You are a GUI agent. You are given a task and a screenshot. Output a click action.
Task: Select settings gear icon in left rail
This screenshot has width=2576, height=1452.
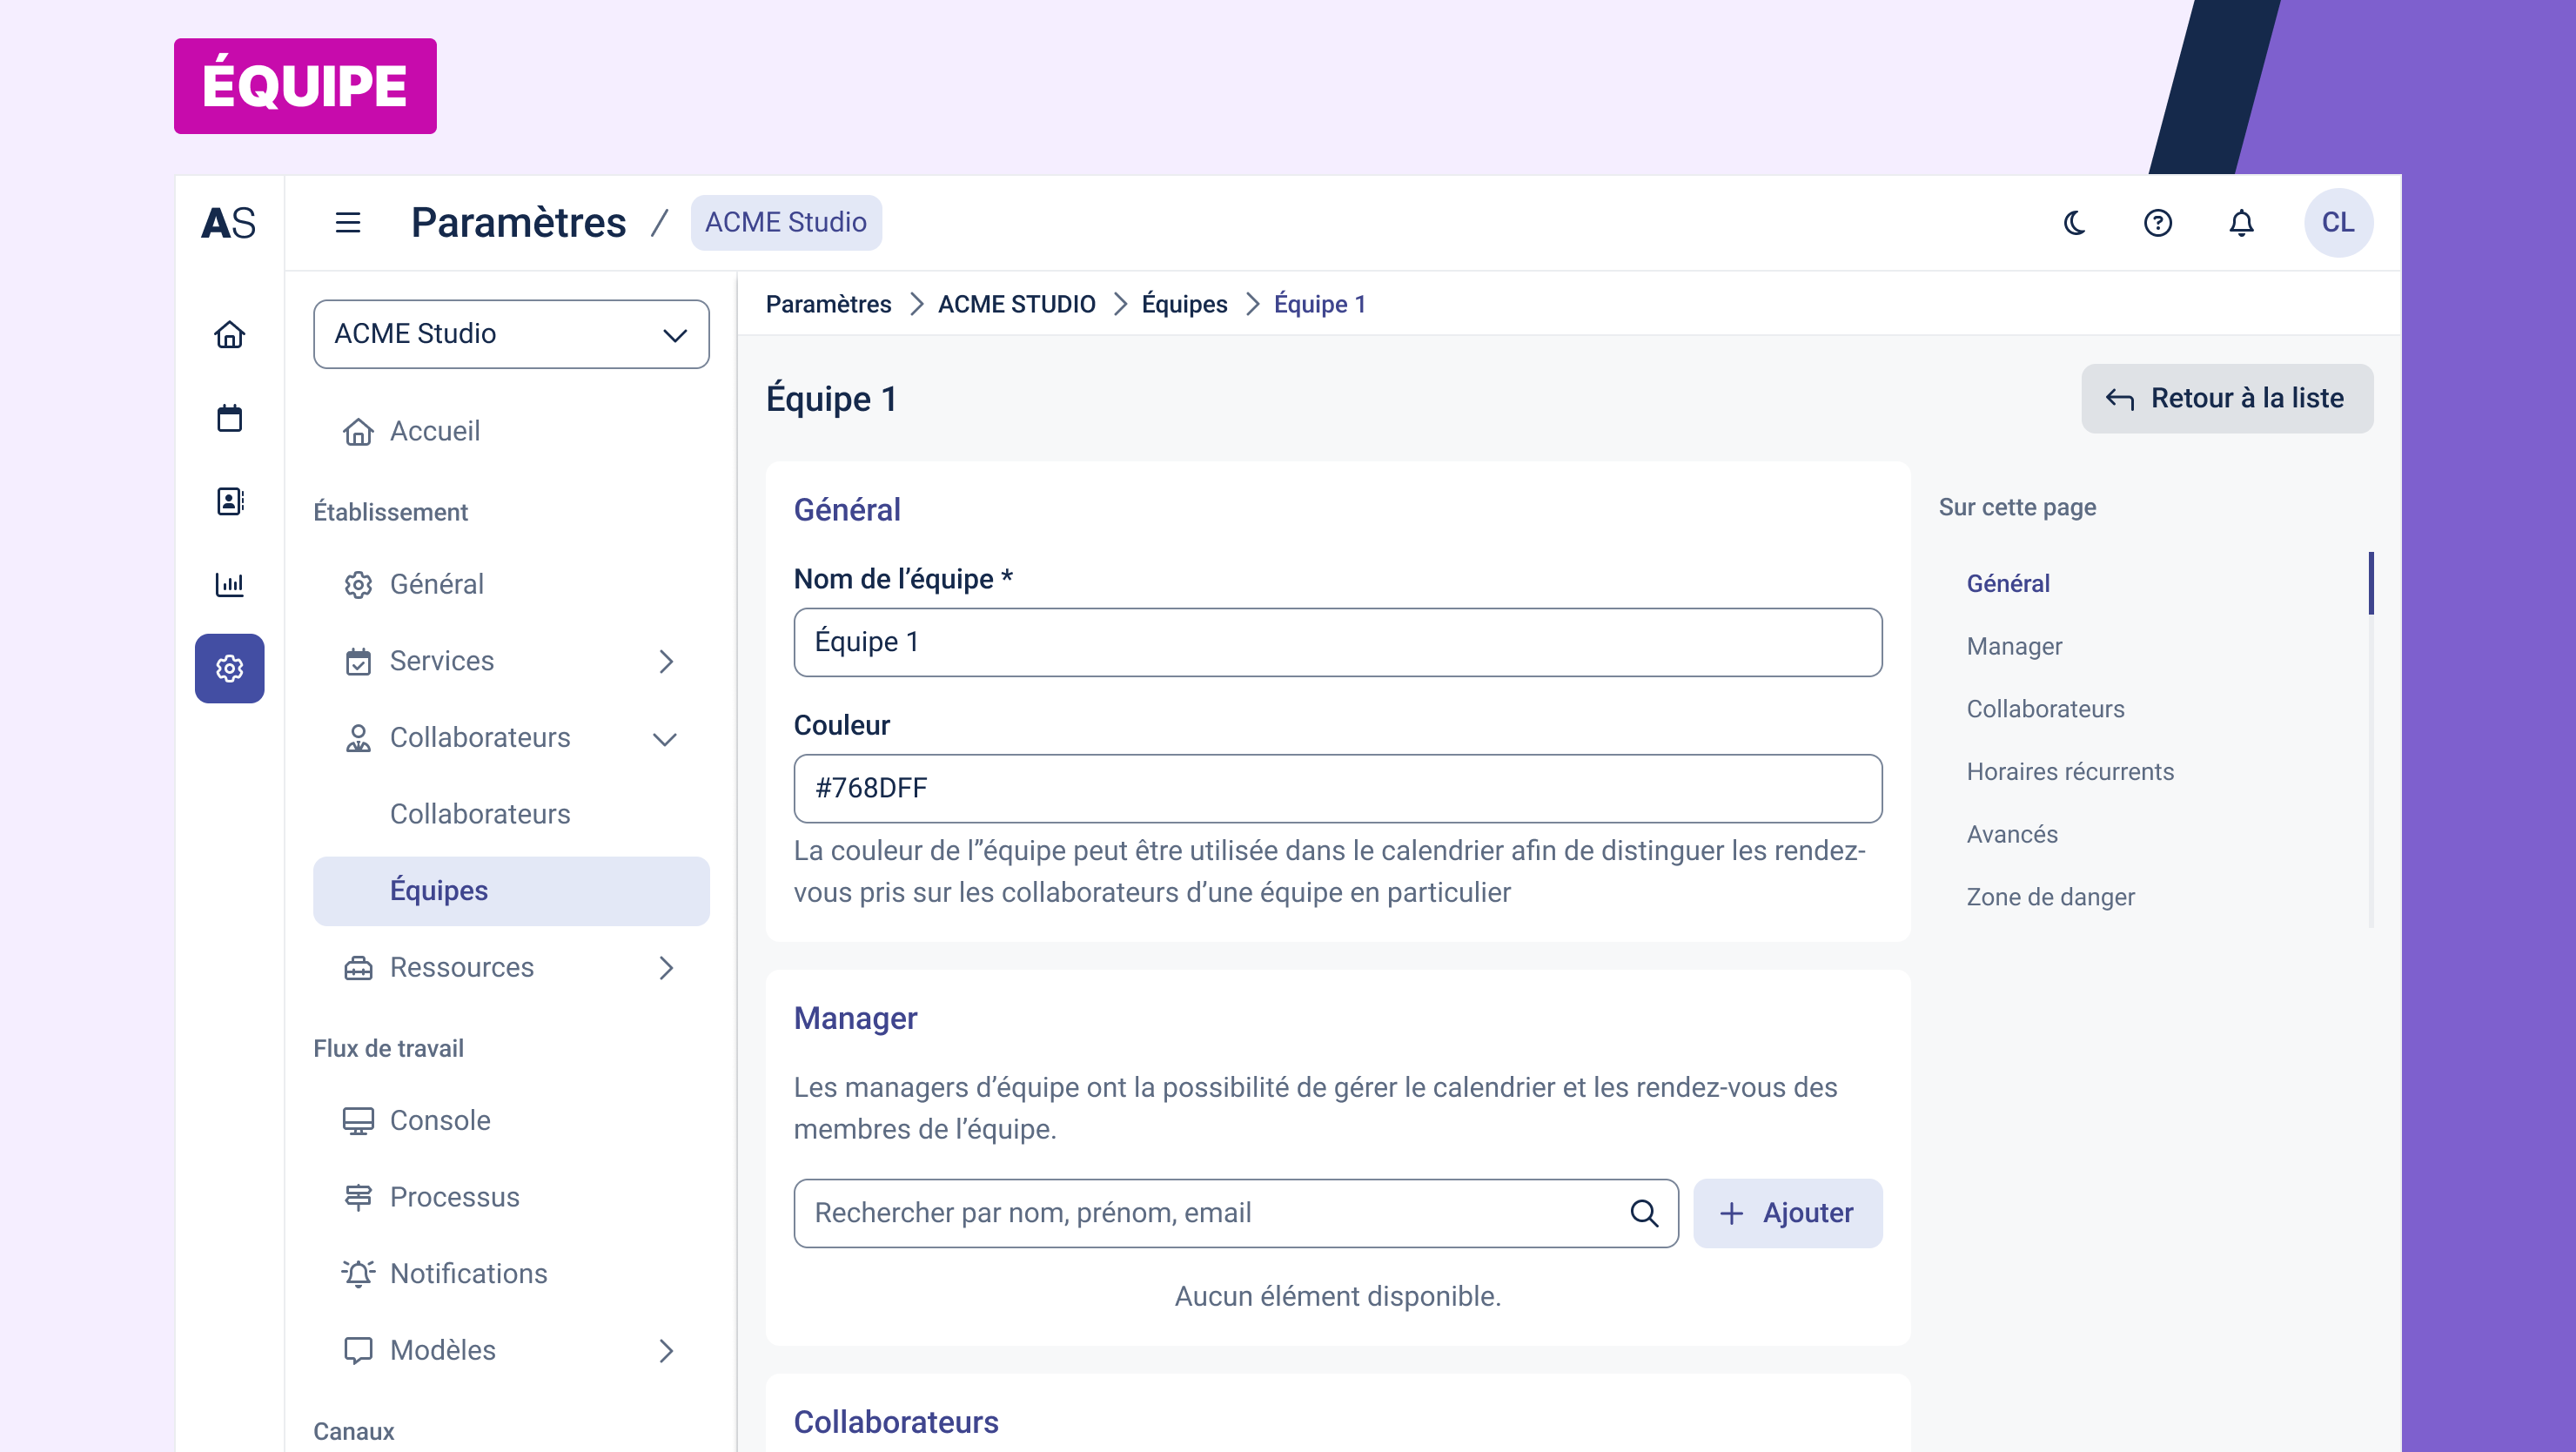tap(229, 668)
